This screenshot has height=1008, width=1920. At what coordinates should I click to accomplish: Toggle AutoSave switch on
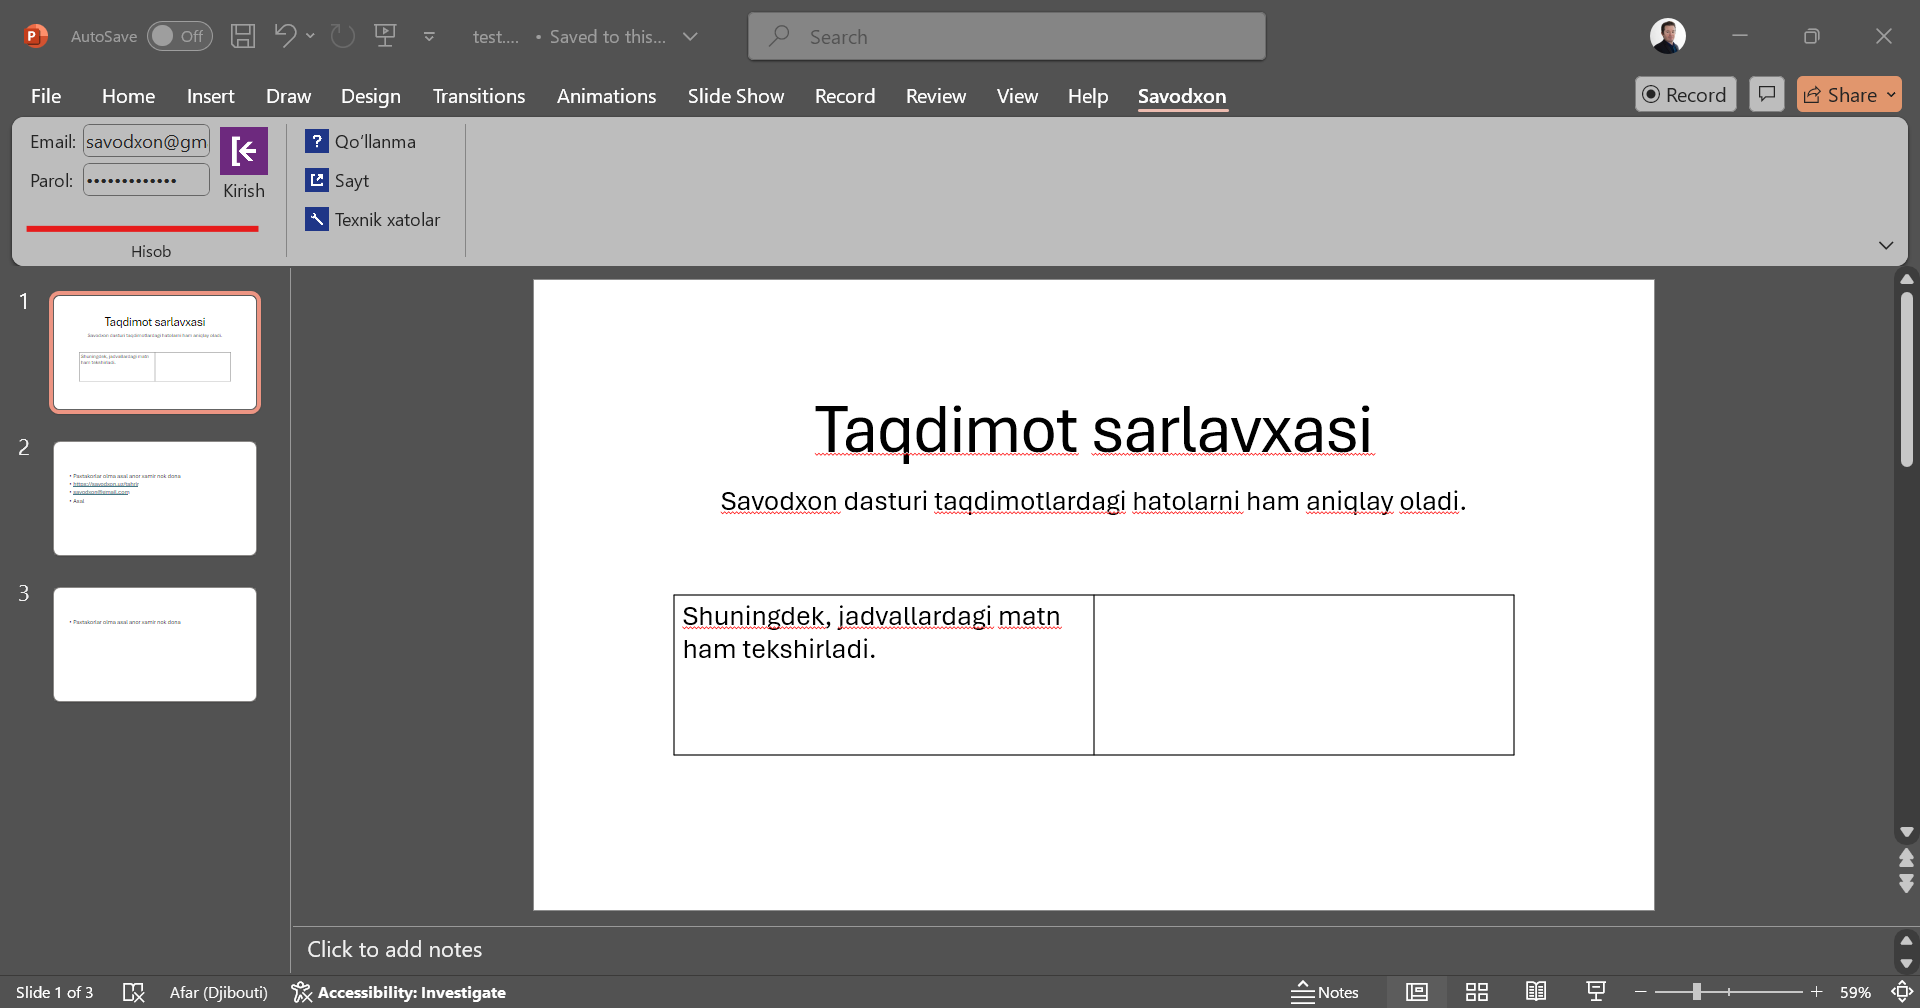(x=180, y=37)
